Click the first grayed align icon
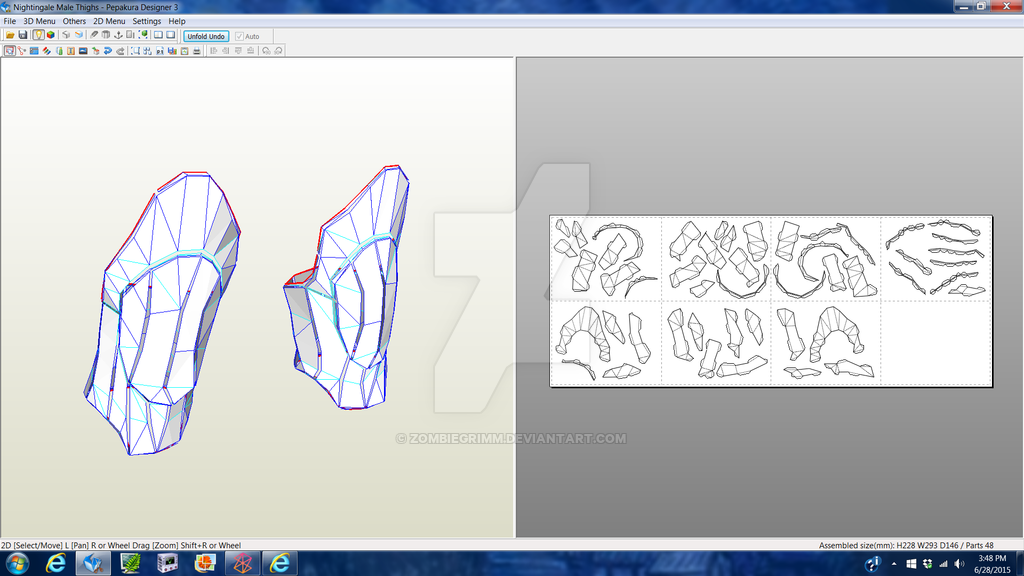1024x576 pixels. [x=213, y=51]
